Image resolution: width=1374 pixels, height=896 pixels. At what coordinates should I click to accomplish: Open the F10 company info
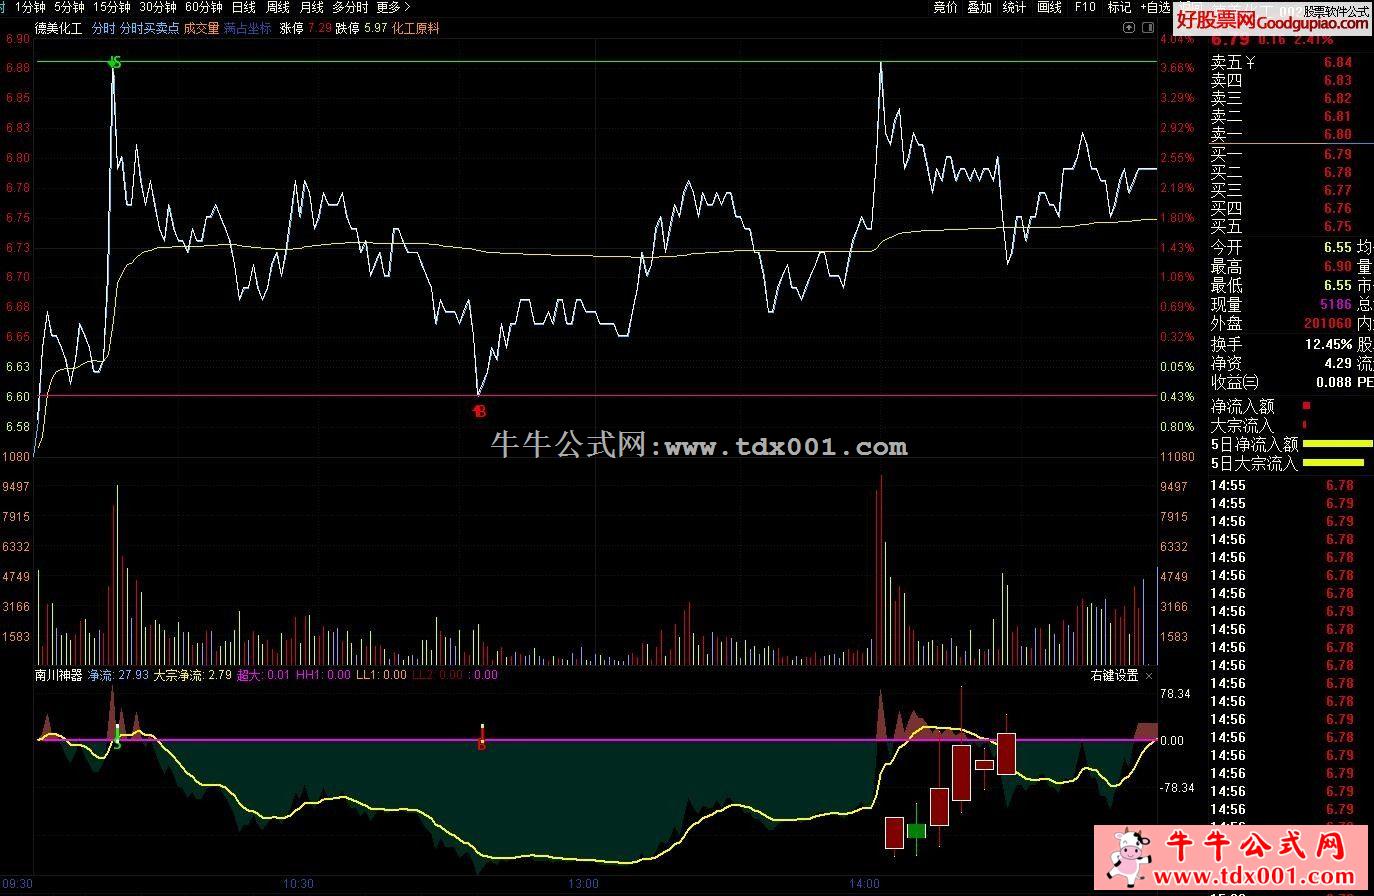pos(1085,7)
